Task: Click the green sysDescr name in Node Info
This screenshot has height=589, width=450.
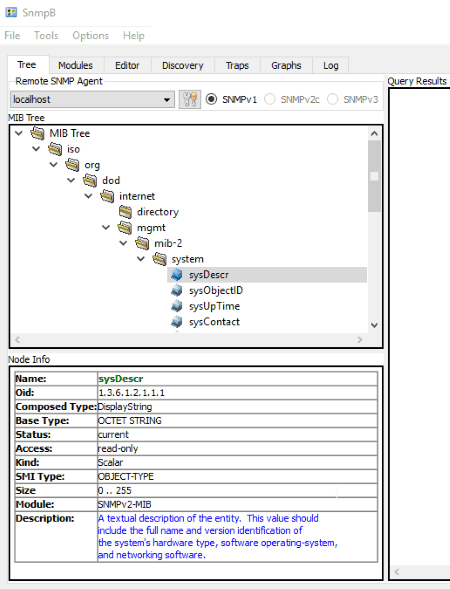Action: click(121, 379)
